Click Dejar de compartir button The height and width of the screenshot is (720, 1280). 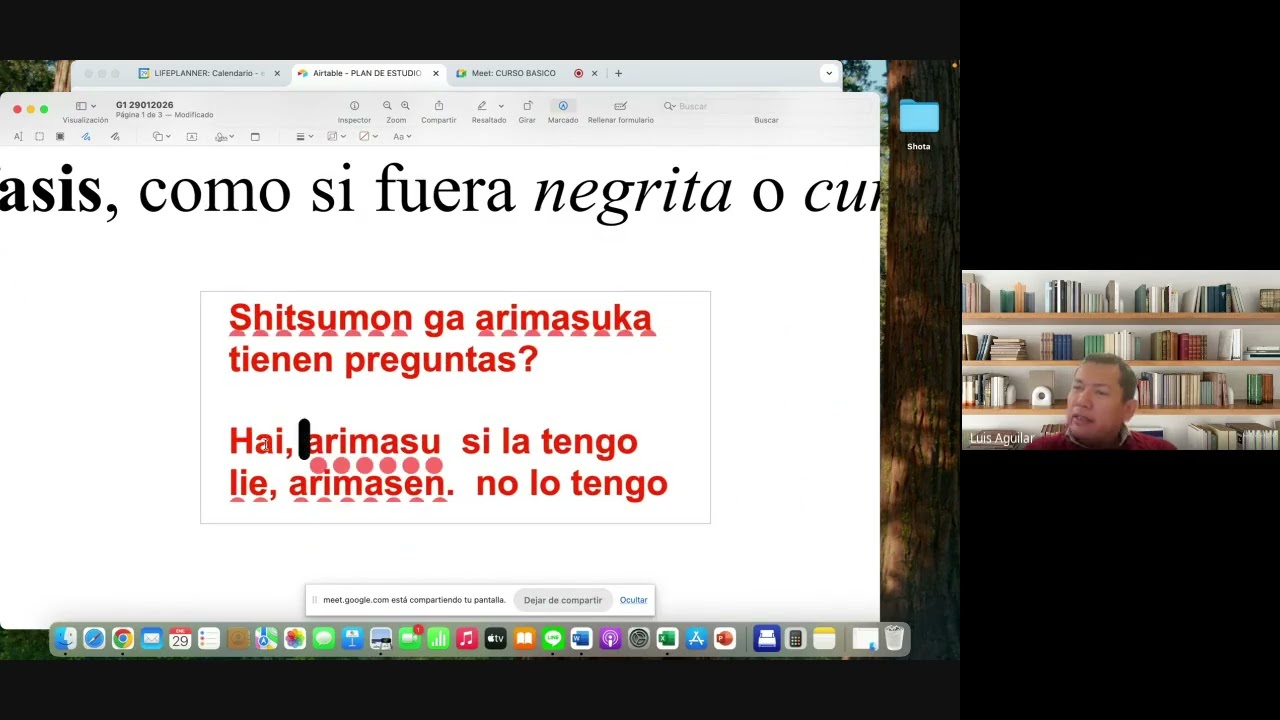563,600
